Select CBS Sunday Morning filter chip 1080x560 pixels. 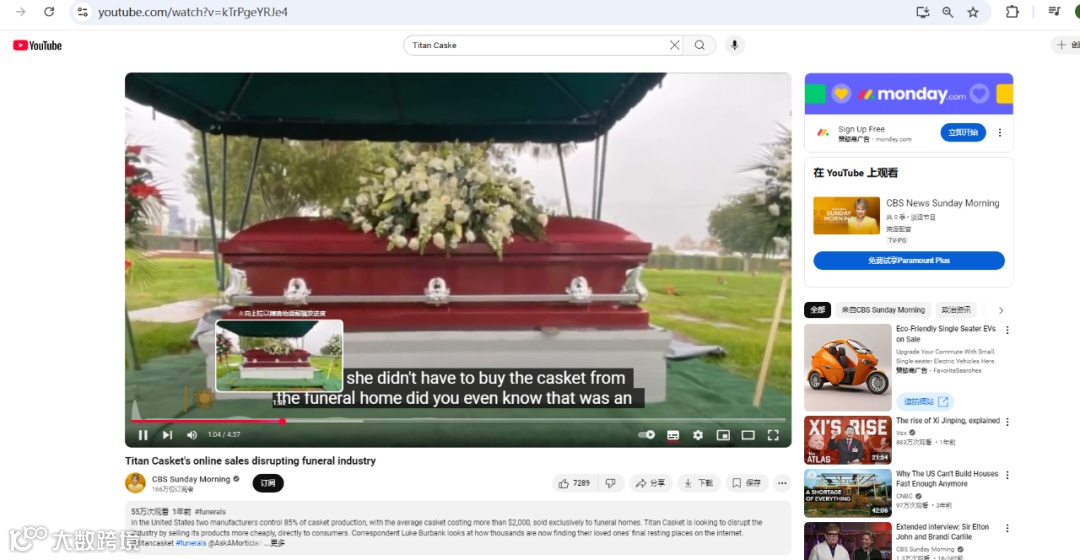coord(883,310)
